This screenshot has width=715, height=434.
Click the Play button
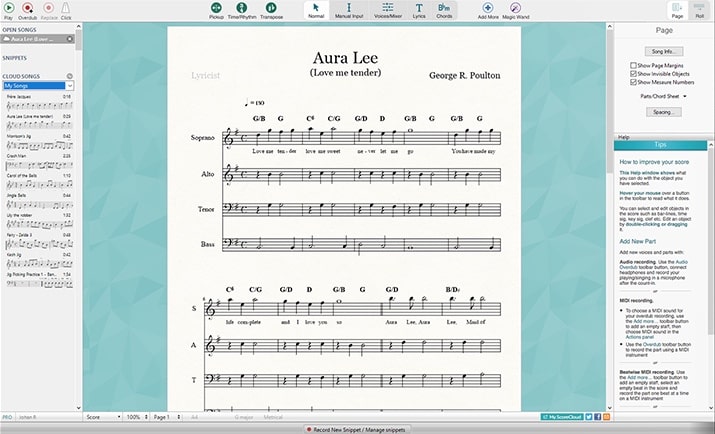point(9,10)
